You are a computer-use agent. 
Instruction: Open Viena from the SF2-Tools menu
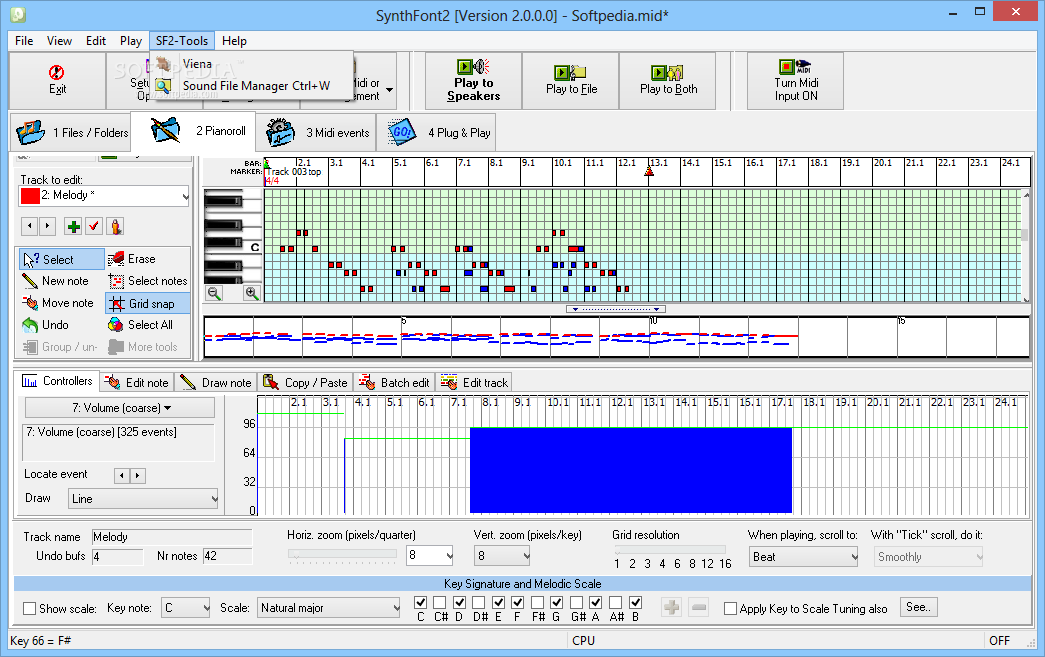pos(197,64)
